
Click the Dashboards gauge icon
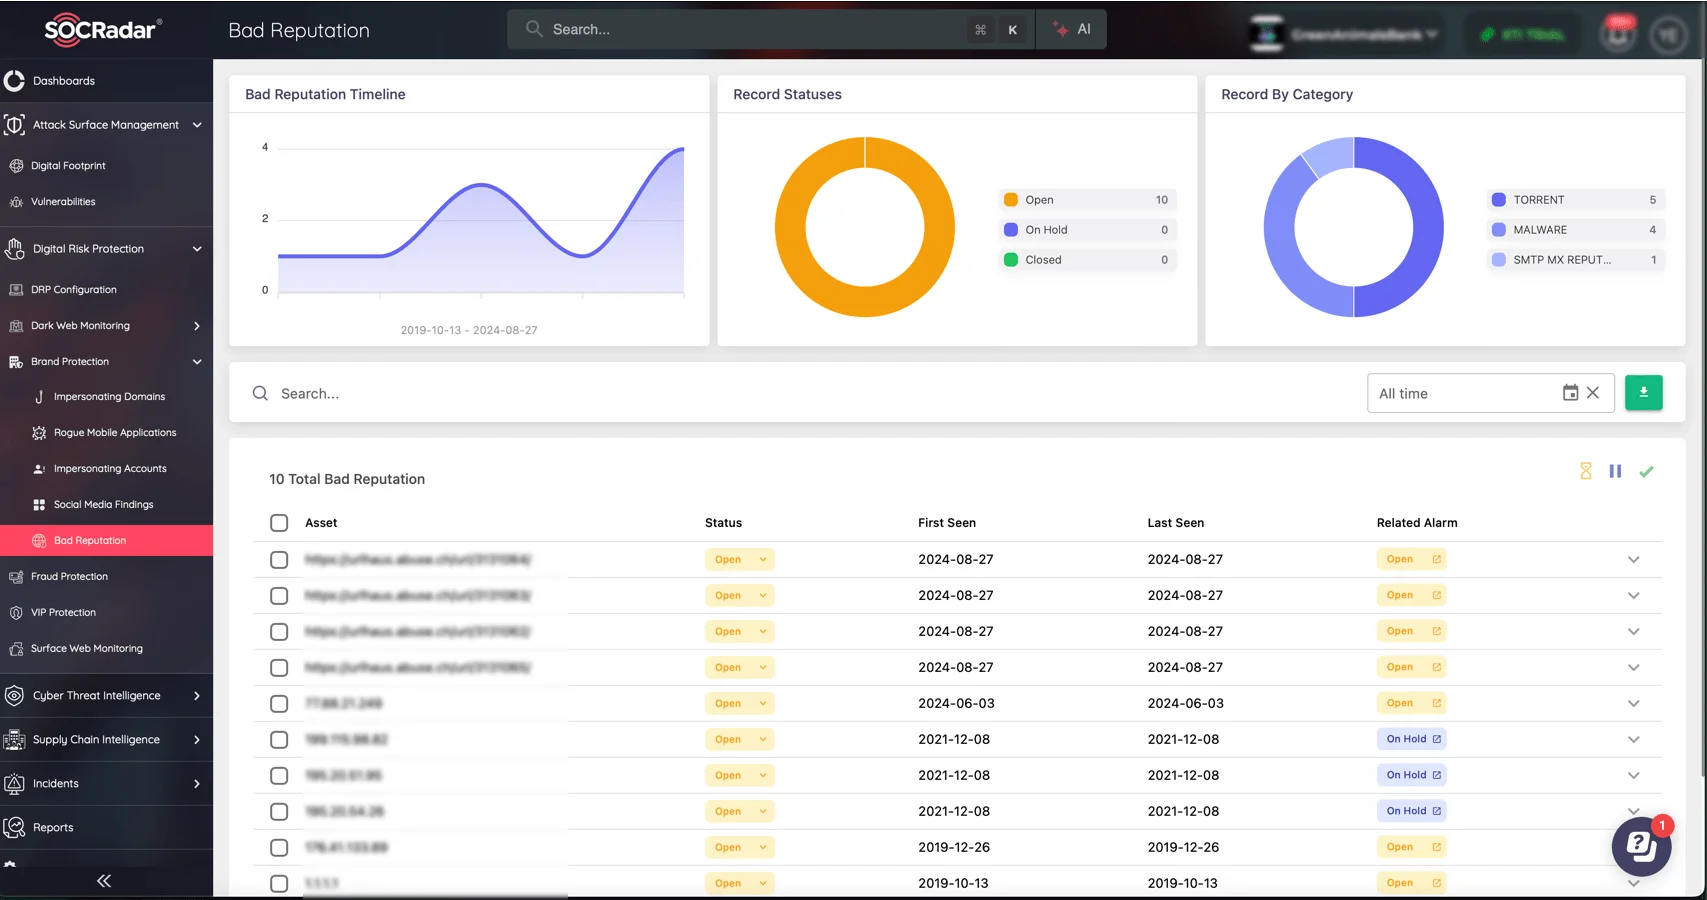tap(14, 81)
